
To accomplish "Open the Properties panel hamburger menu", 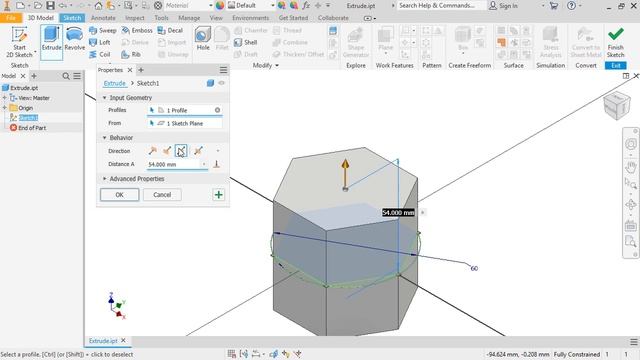I will [x=223, y=70].
